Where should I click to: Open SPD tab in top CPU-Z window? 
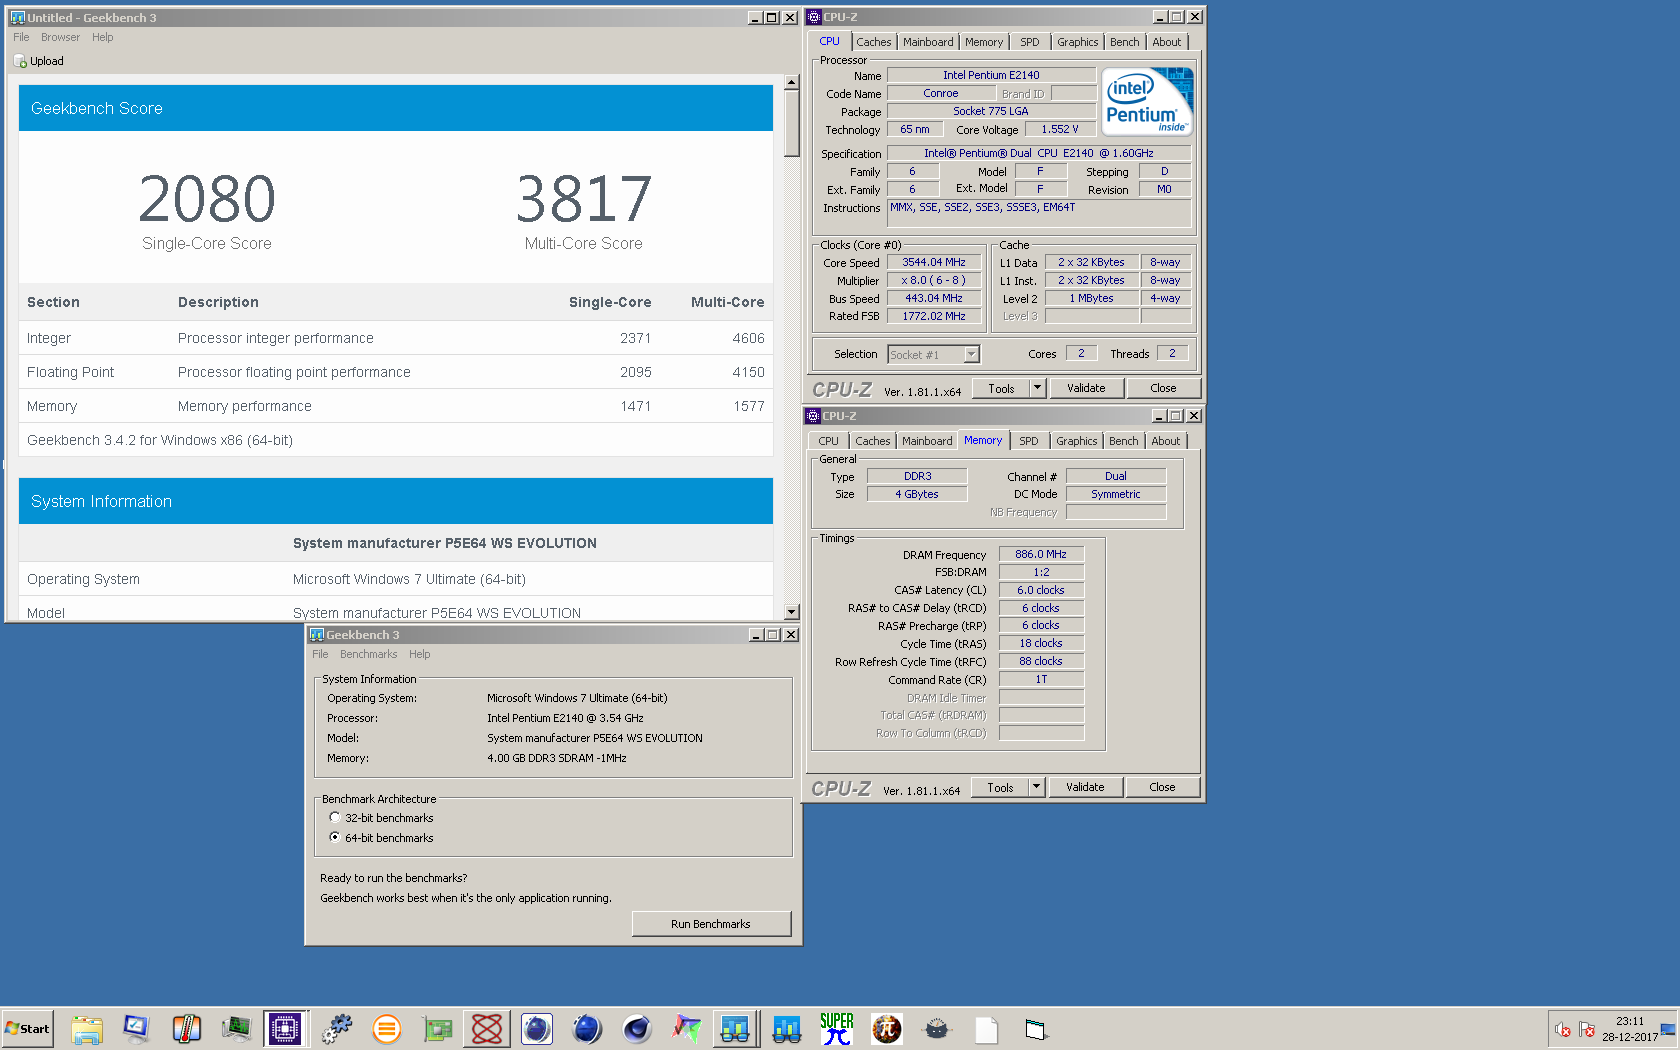tap(1030, 42)
